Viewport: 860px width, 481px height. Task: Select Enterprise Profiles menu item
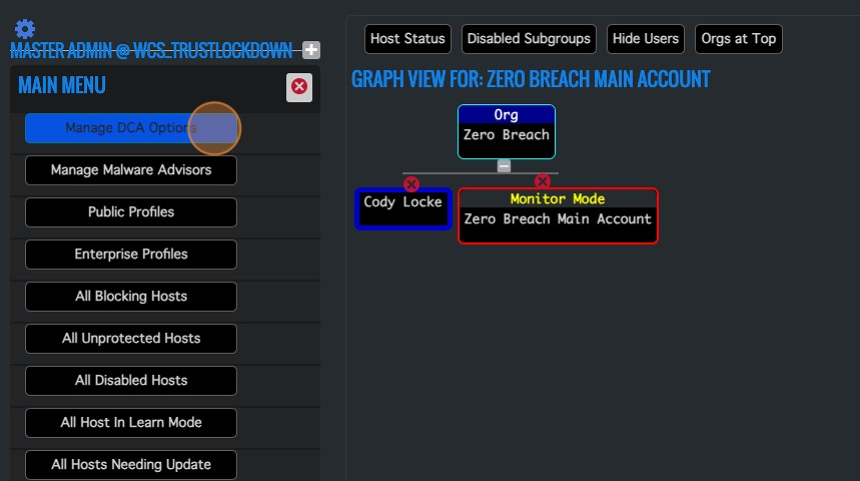[x=131, y=254]
